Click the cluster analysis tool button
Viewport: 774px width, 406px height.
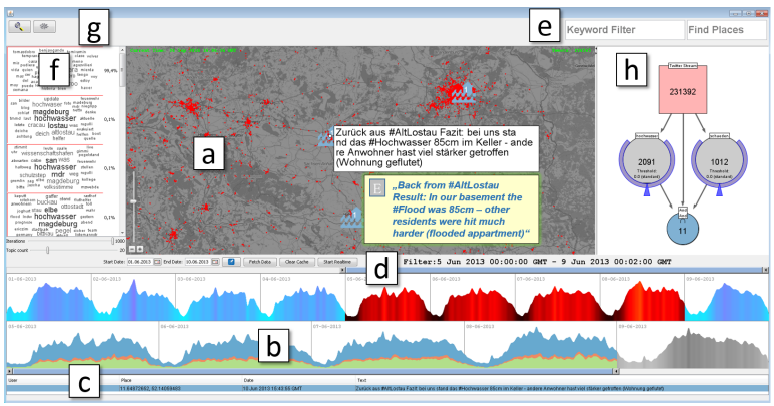pyautogui.click(x=44, y=27)
